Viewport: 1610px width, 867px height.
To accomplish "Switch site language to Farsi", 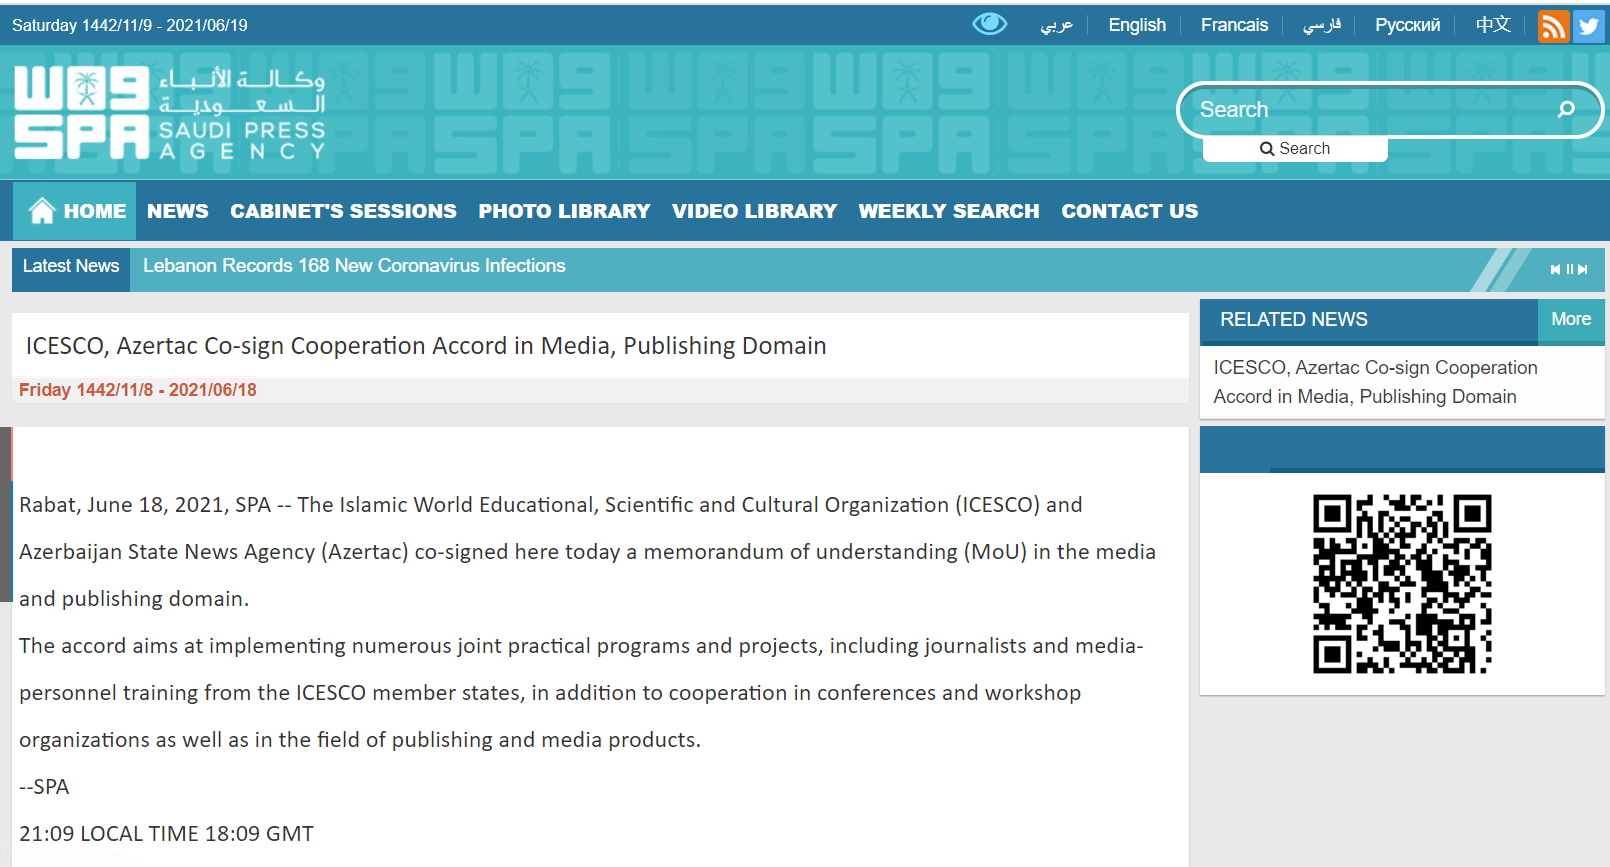I will point(1321,25).
